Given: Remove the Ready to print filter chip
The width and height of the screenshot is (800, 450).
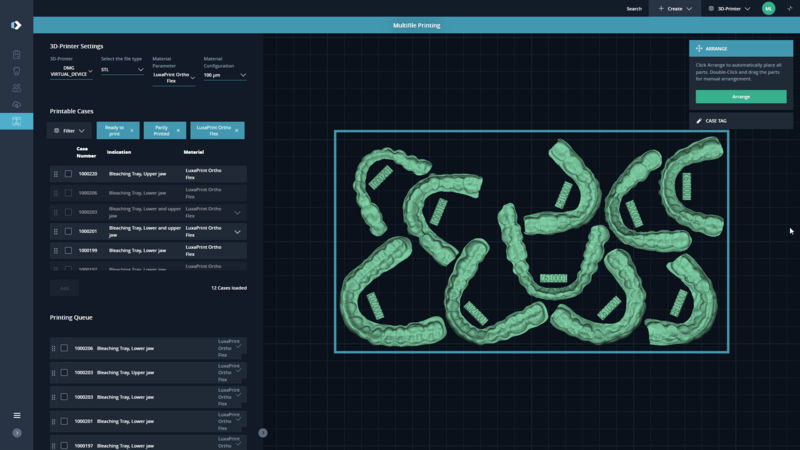Looking at the screenshot, I should click(132, 131).
